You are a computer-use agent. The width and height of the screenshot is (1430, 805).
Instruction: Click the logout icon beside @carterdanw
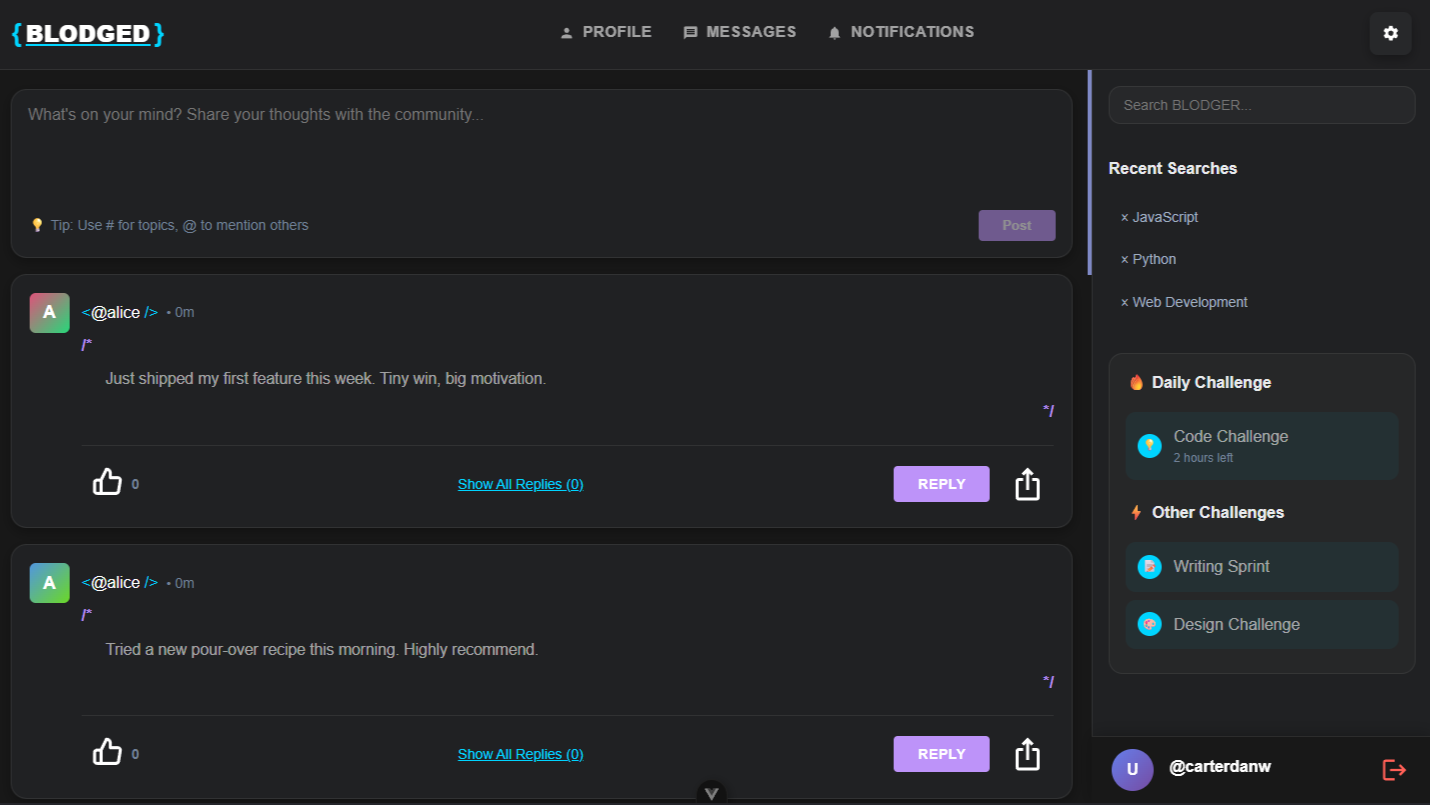1394,769
